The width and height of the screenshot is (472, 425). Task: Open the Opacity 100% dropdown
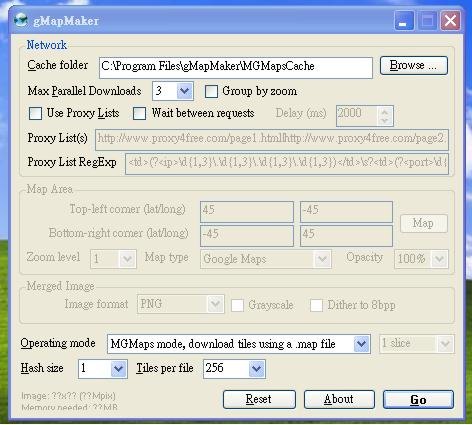[x=421, y=259]
